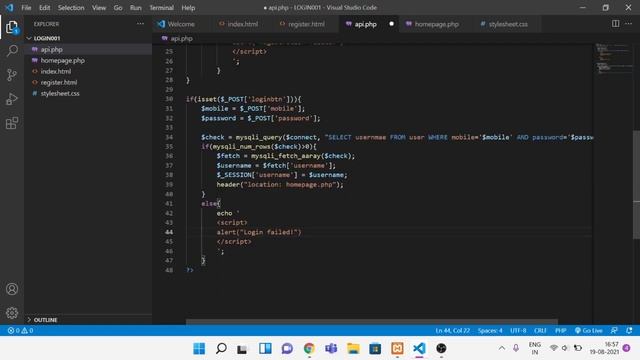Open notifications bell in status bar

629,330
